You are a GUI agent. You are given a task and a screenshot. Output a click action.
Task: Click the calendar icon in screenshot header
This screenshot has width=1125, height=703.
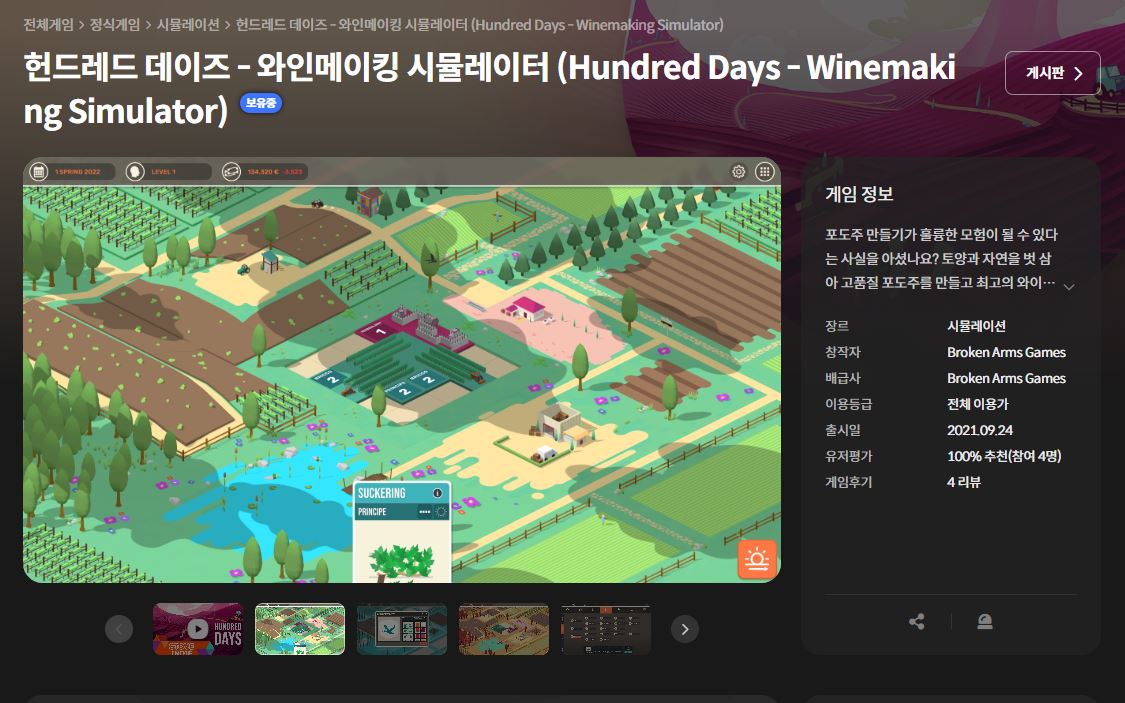tap(39, 171)
